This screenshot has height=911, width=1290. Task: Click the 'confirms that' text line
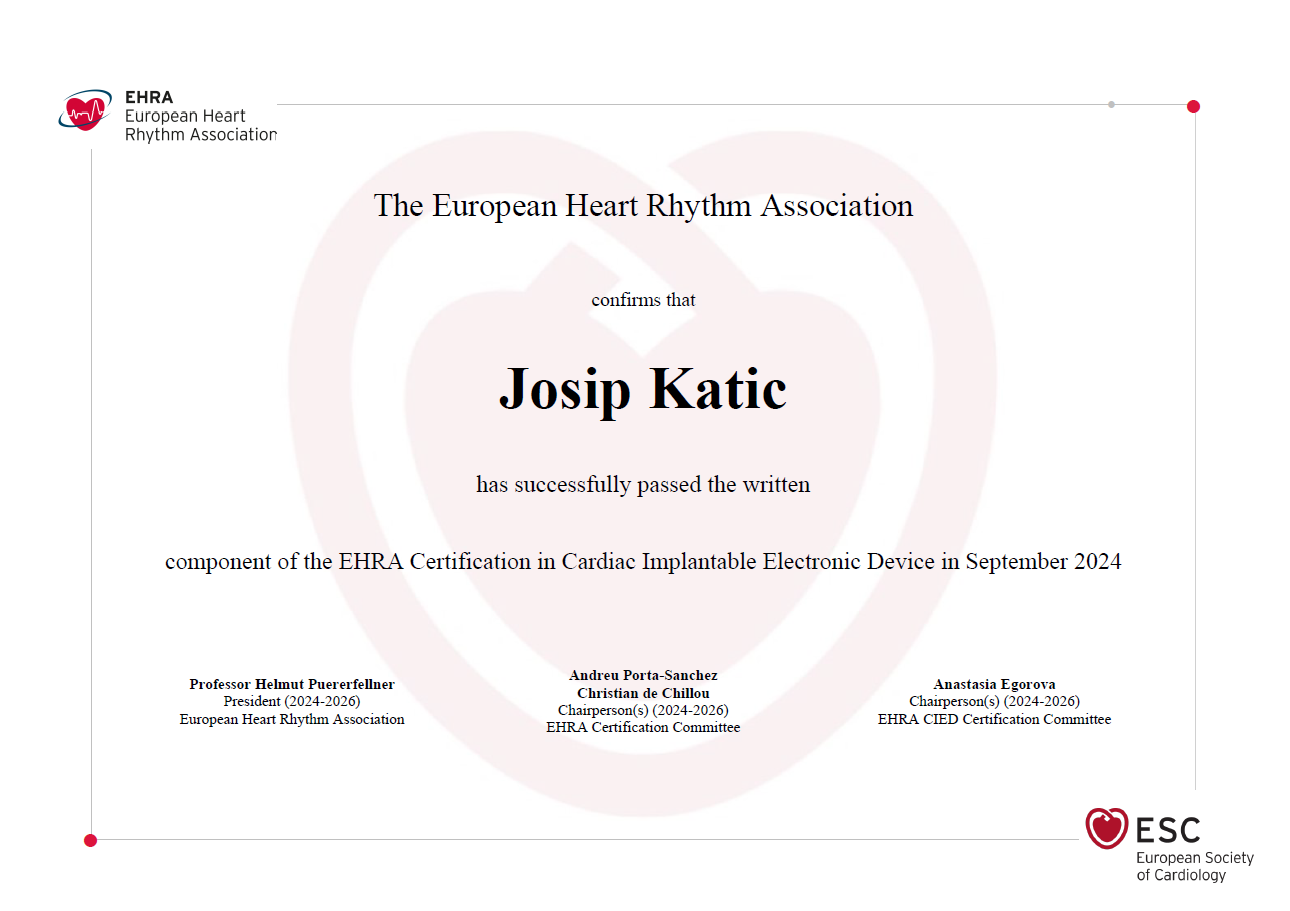click(x=643, y=300)
